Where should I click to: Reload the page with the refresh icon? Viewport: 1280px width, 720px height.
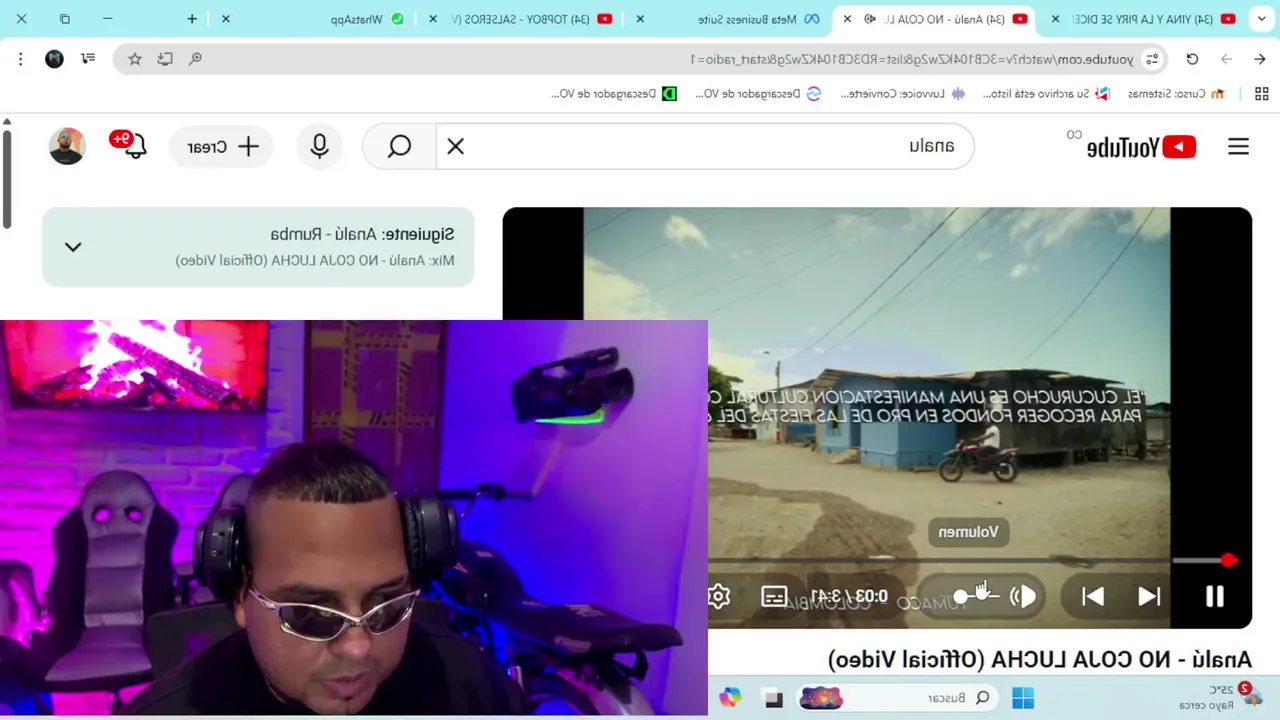tap(1192, 59)
